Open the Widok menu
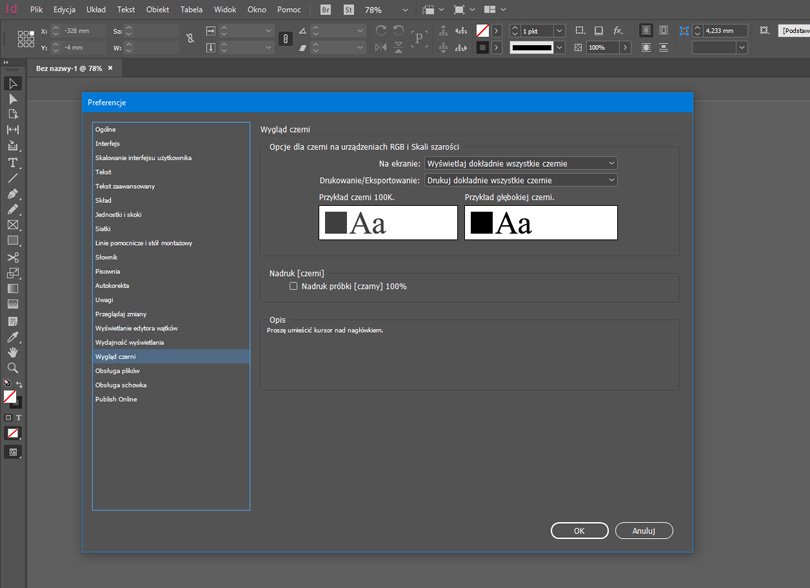Image resolution: width=810 pixels, height=588 pixels. pyautogui.click(x=225, y=10)
